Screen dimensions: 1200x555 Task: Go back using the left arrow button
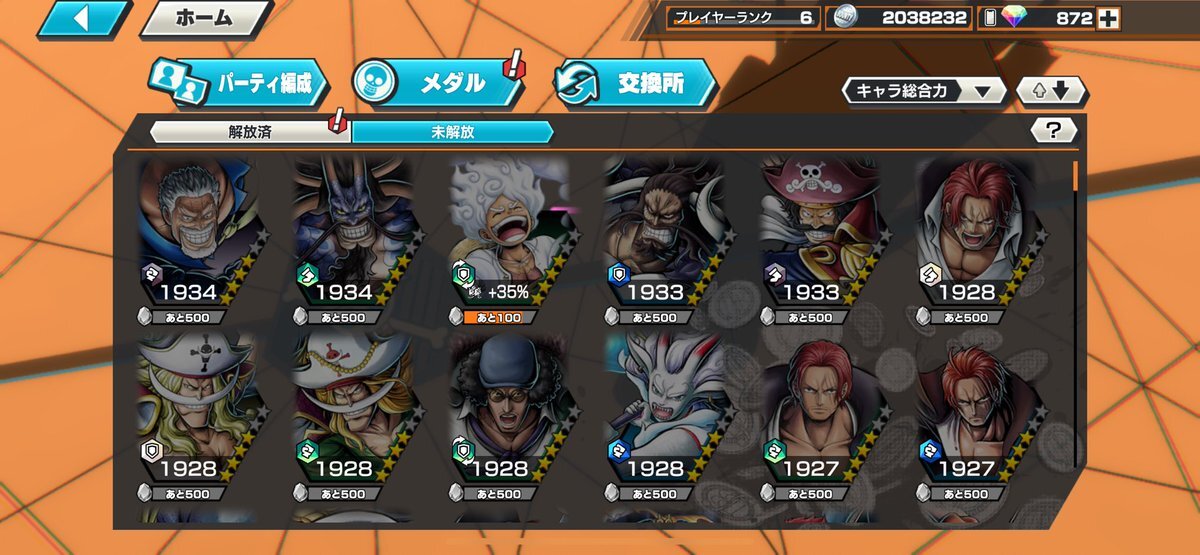coord(82,19)
